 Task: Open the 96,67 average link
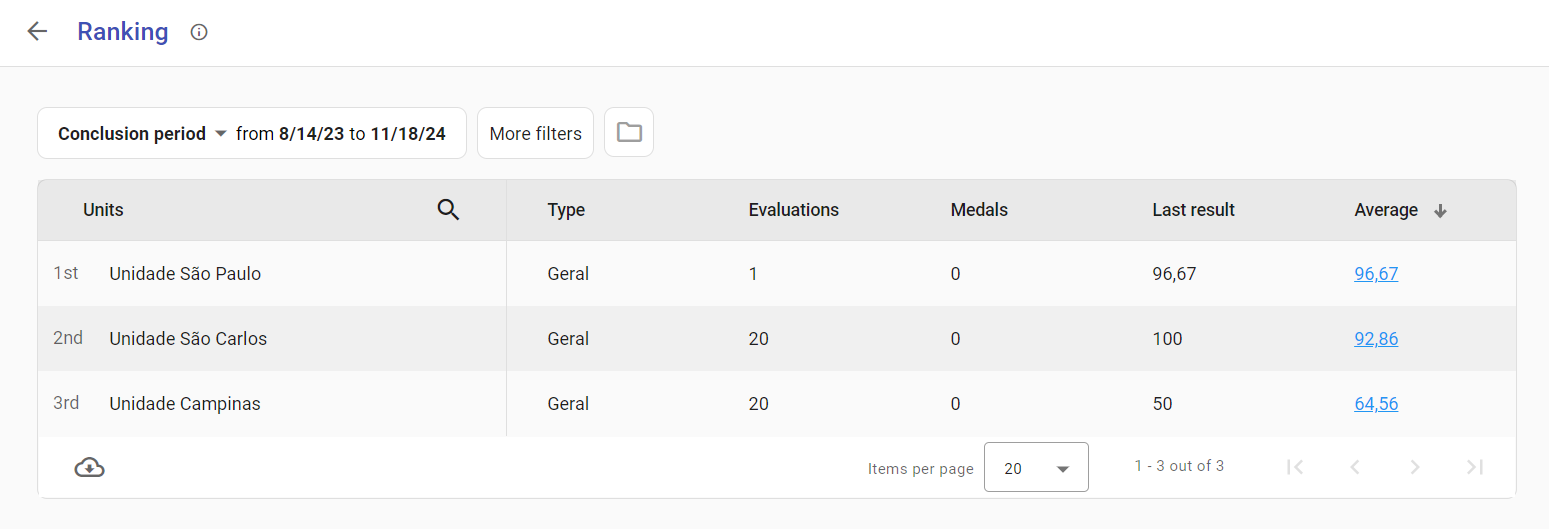pos(1376,274)
